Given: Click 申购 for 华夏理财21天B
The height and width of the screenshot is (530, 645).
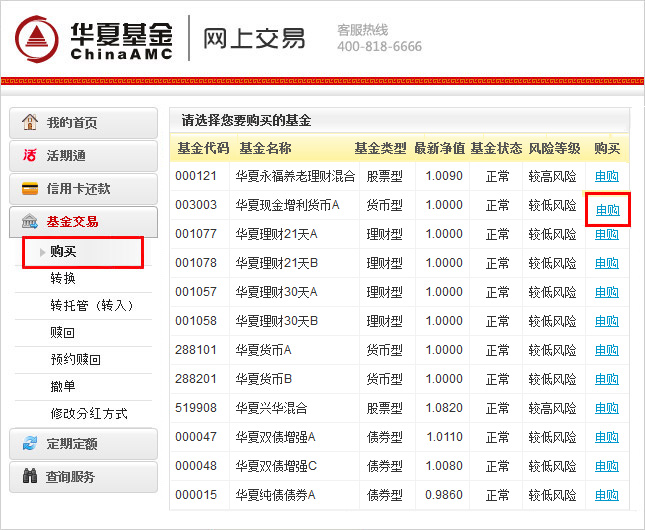Looking at the screenshot, I should pos(607,263).
